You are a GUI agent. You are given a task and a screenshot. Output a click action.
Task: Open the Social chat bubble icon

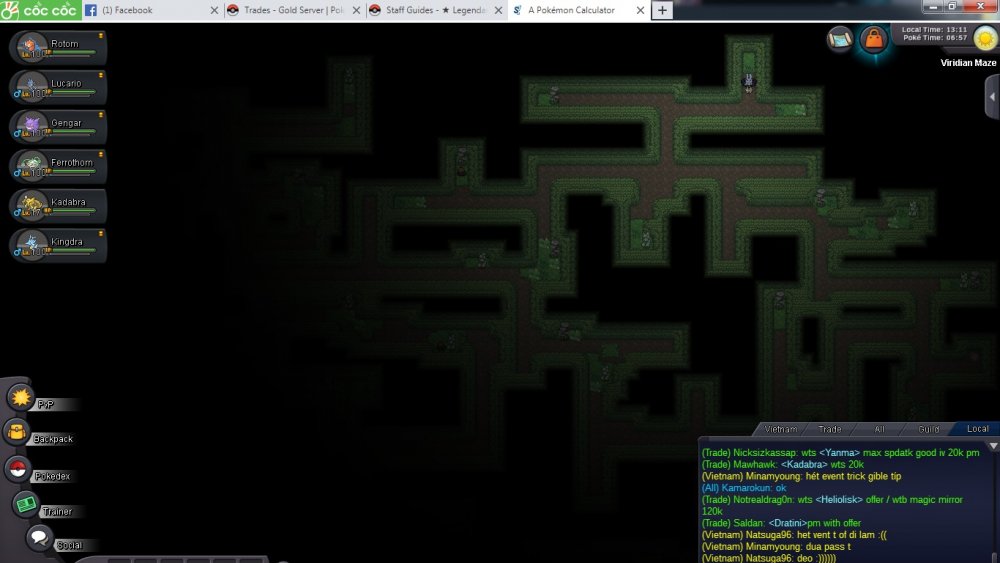coord(39,538)
